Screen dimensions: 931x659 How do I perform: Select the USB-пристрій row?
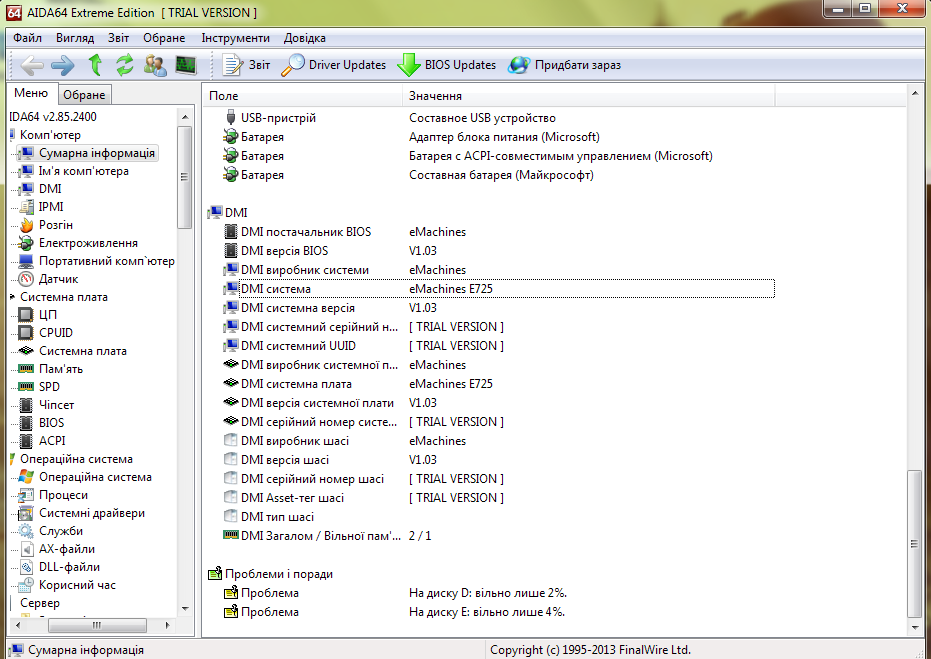click(498, 118)
